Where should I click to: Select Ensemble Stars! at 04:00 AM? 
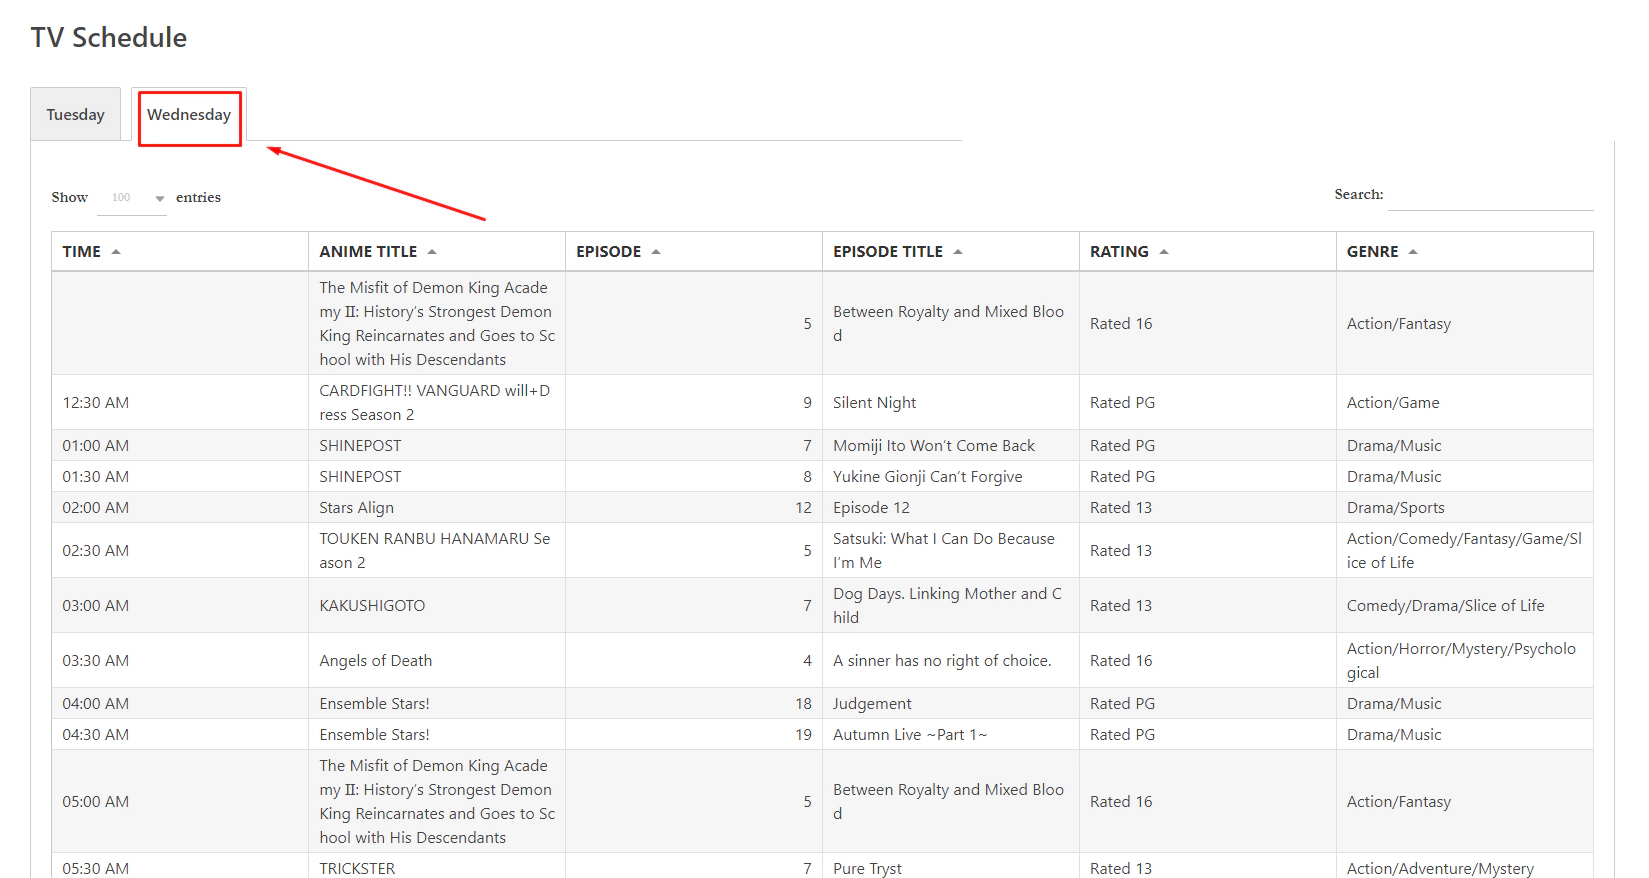point(374,704)
